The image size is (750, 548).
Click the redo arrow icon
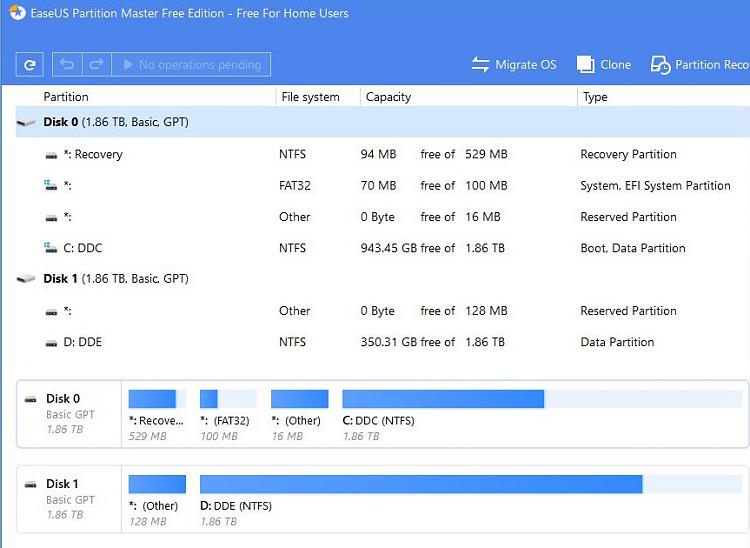(x=97, y=64)
